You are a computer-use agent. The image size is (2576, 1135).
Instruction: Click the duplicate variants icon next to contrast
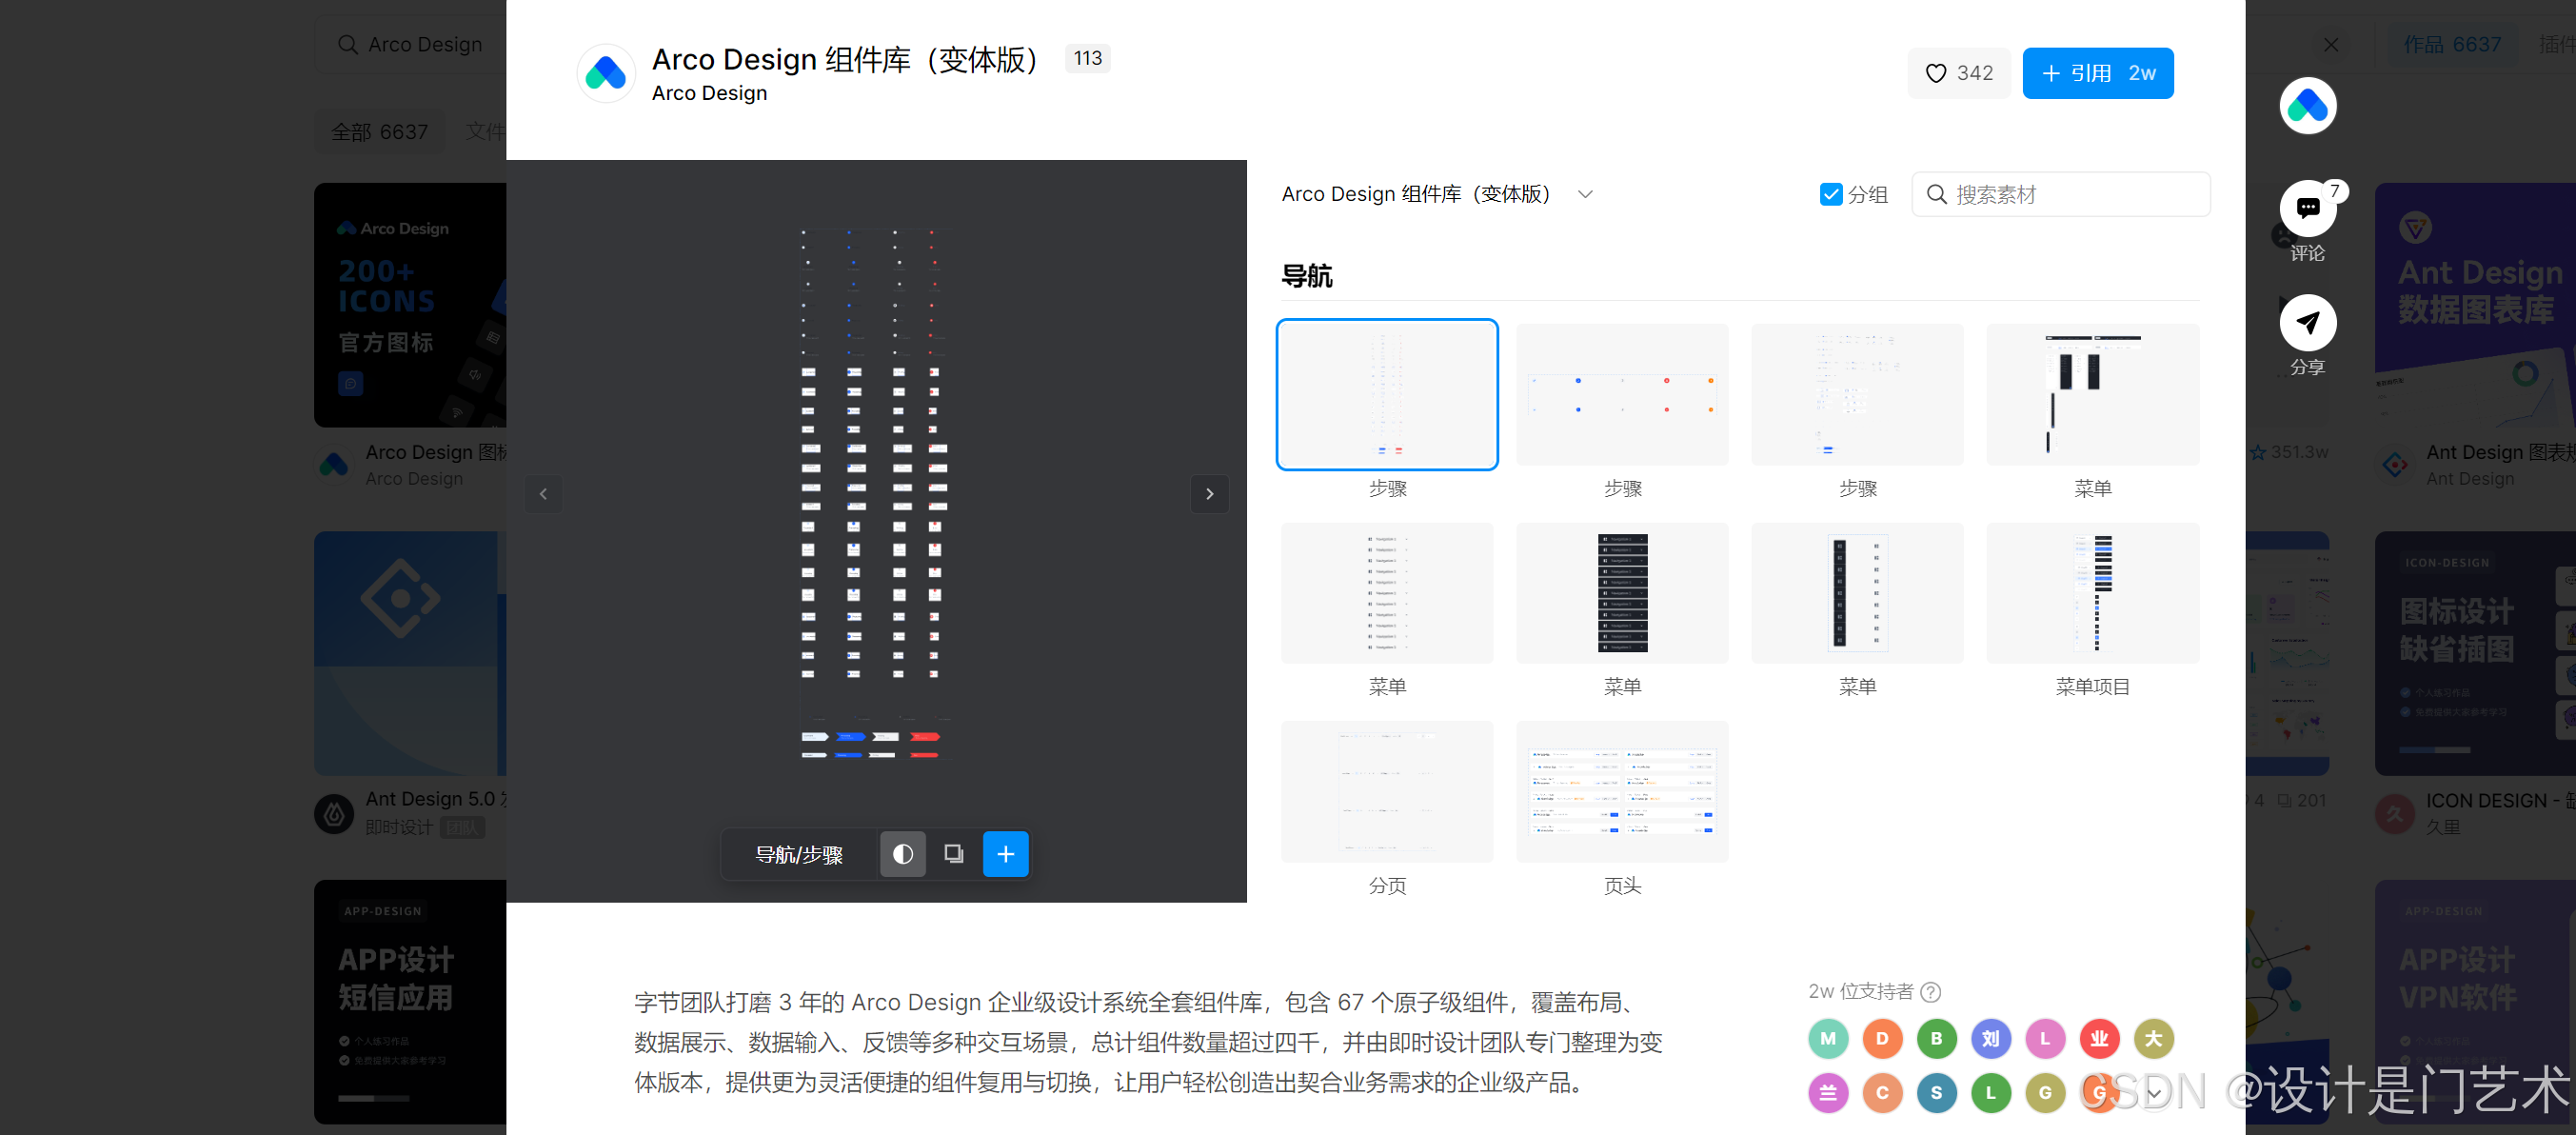click(x=953, y=854)
